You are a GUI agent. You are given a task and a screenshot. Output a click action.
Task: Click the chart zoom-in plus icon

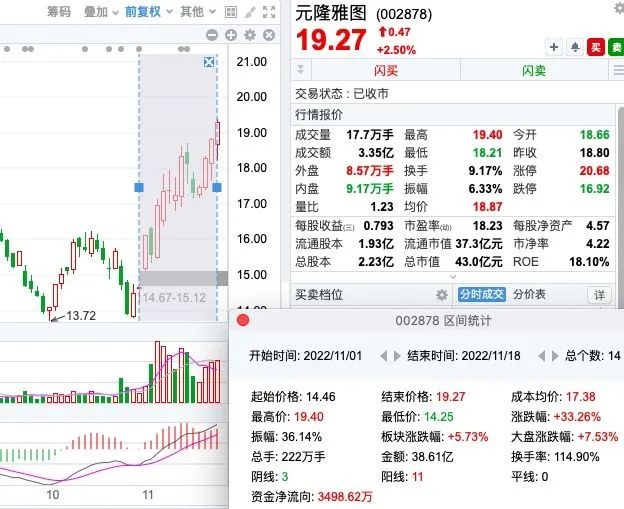pos(230,35)
